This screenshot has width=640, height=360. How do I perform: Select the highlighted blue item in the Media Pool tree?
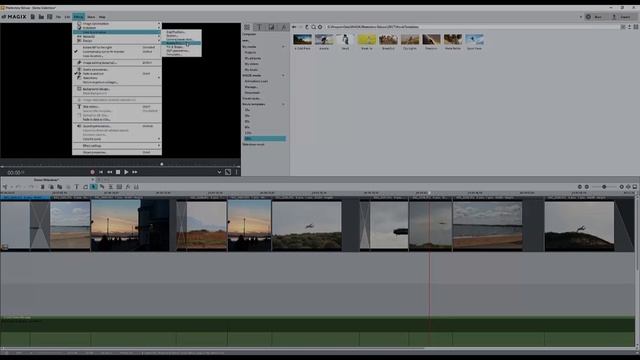coord(264,139)
